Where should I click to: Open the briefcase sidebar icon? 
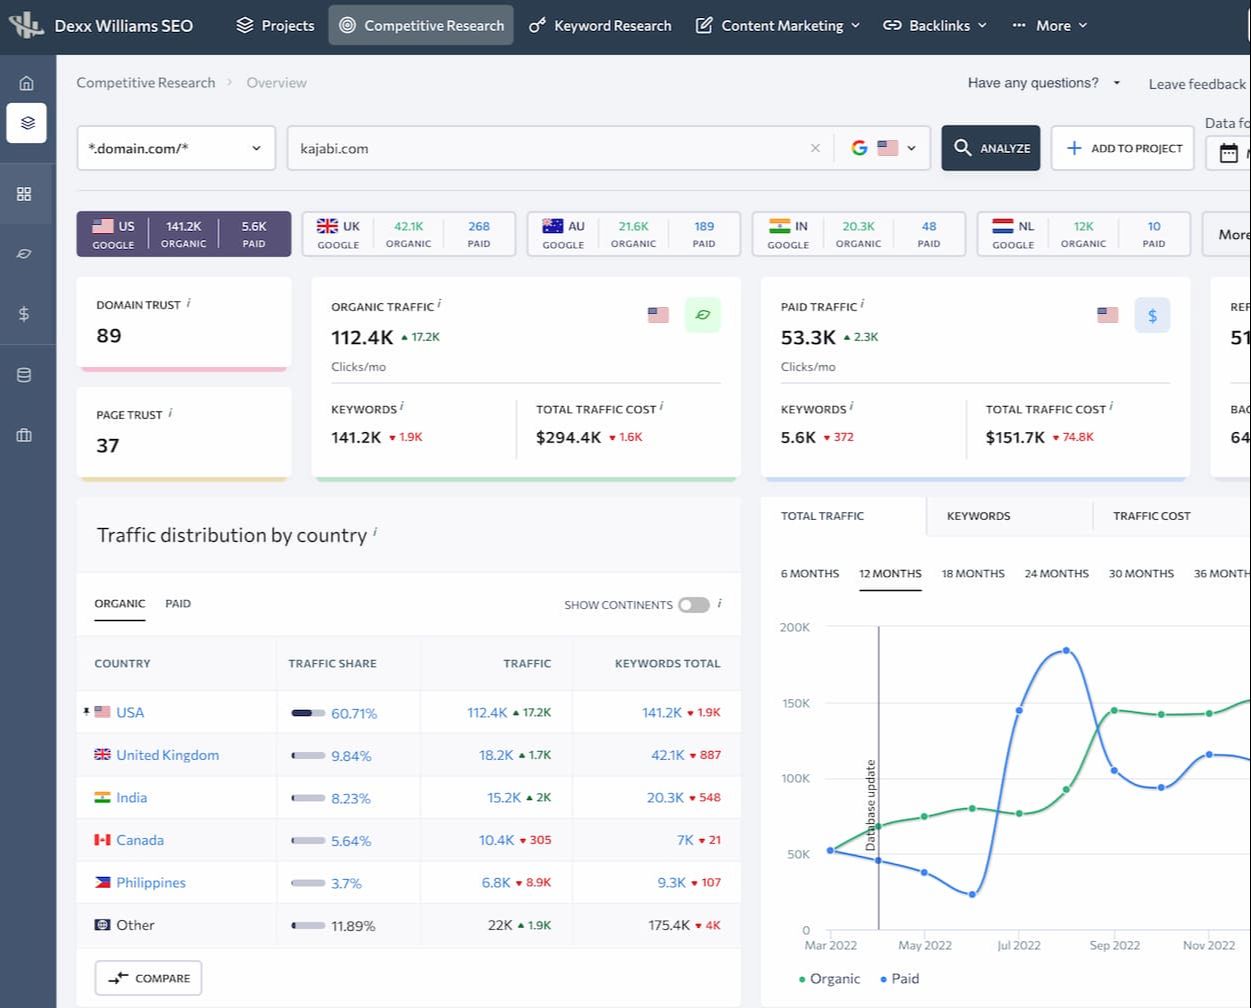point(25,435)
